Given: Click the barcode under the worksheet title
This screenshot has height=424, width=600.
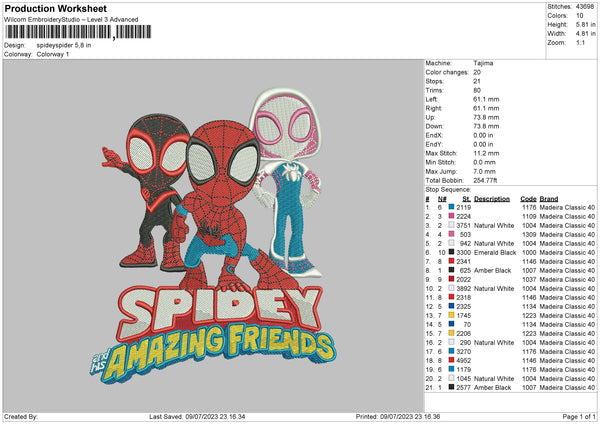Looking at the screenshot, I should [78, 32].
